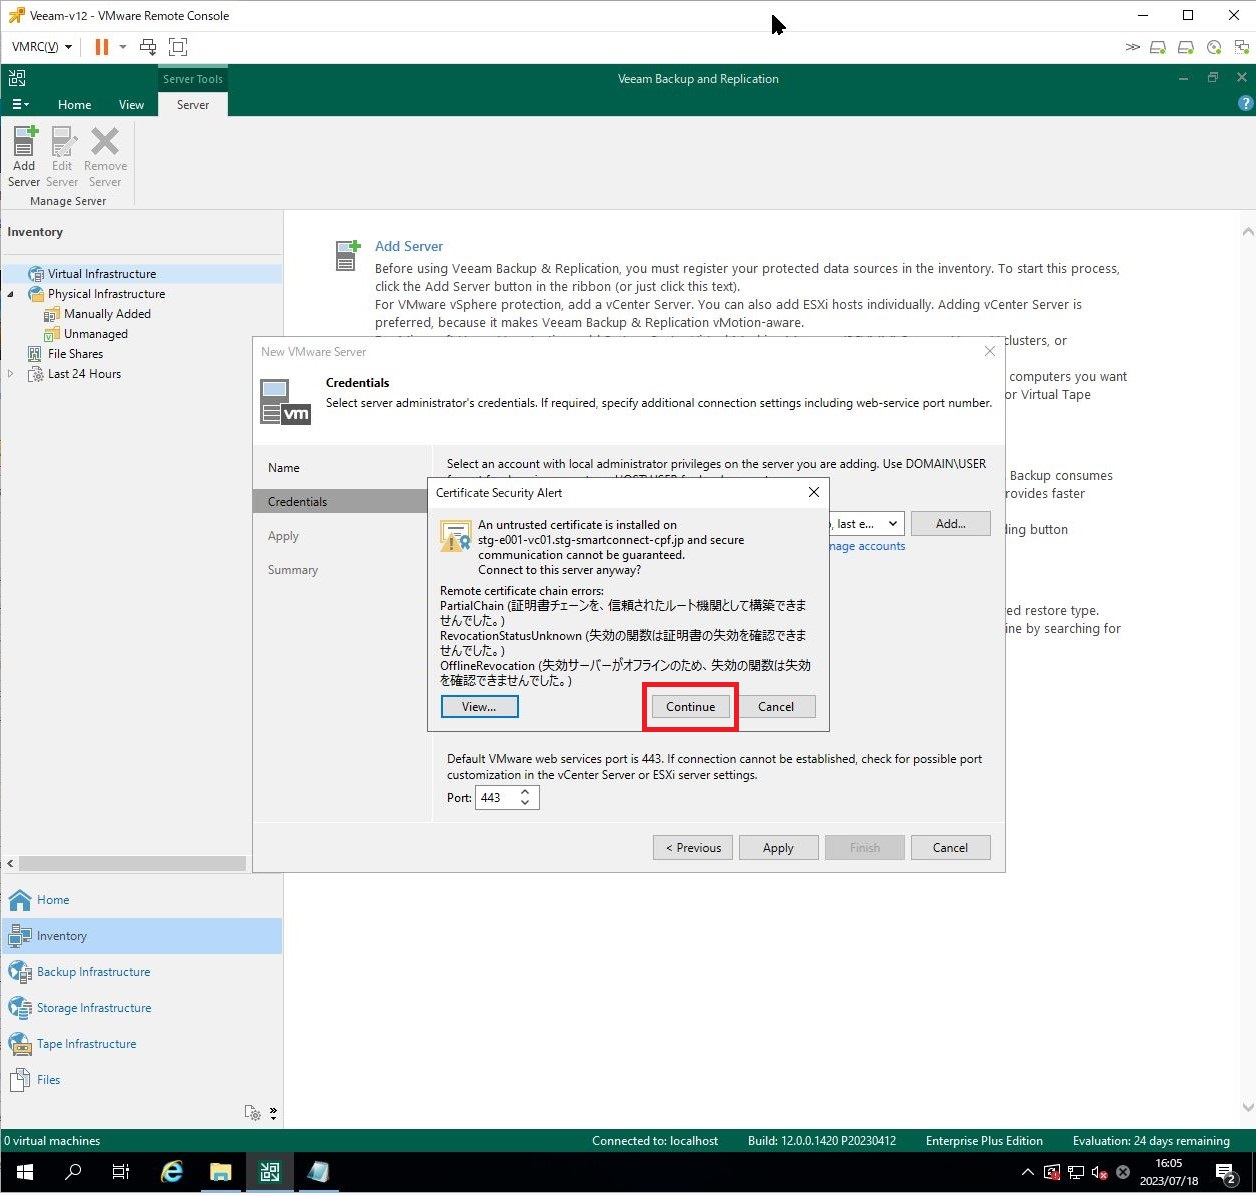
Task: Open Files navigation view
Action: [141, 1080]
